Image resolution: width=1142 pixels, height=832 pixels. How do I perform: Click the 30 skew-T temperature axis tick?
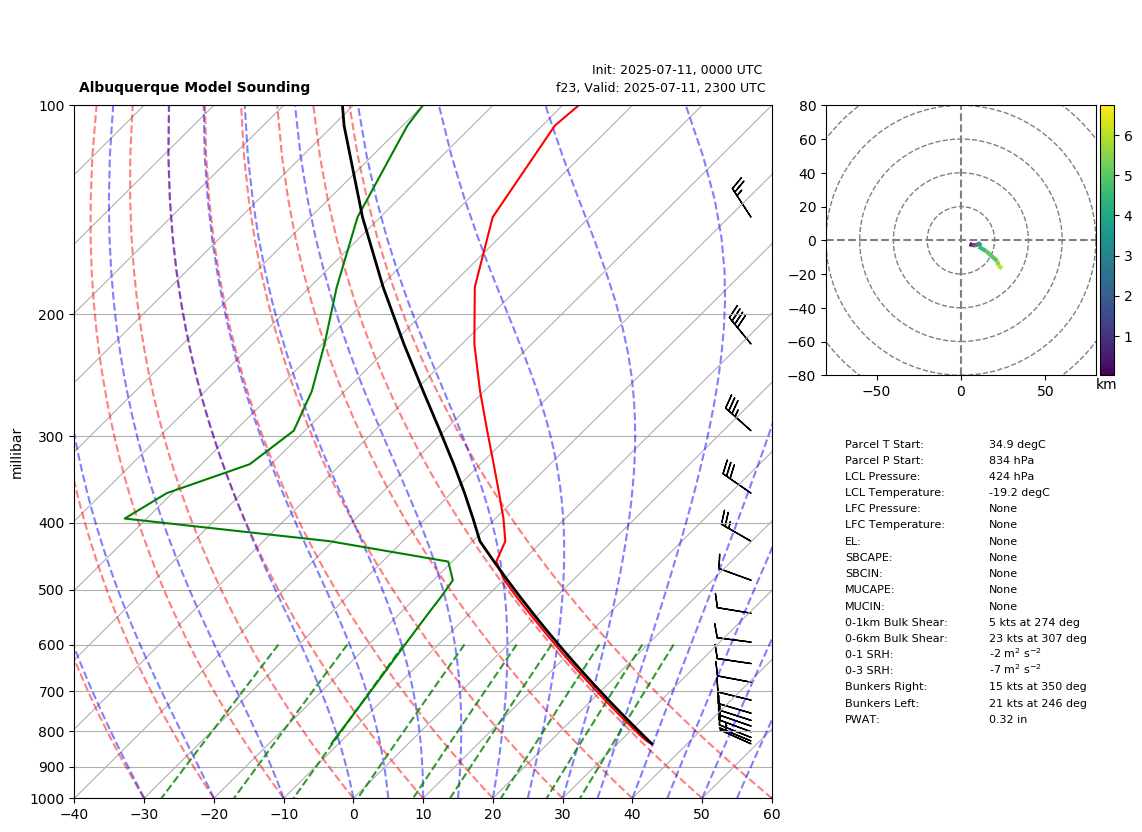tap(563, 814)
